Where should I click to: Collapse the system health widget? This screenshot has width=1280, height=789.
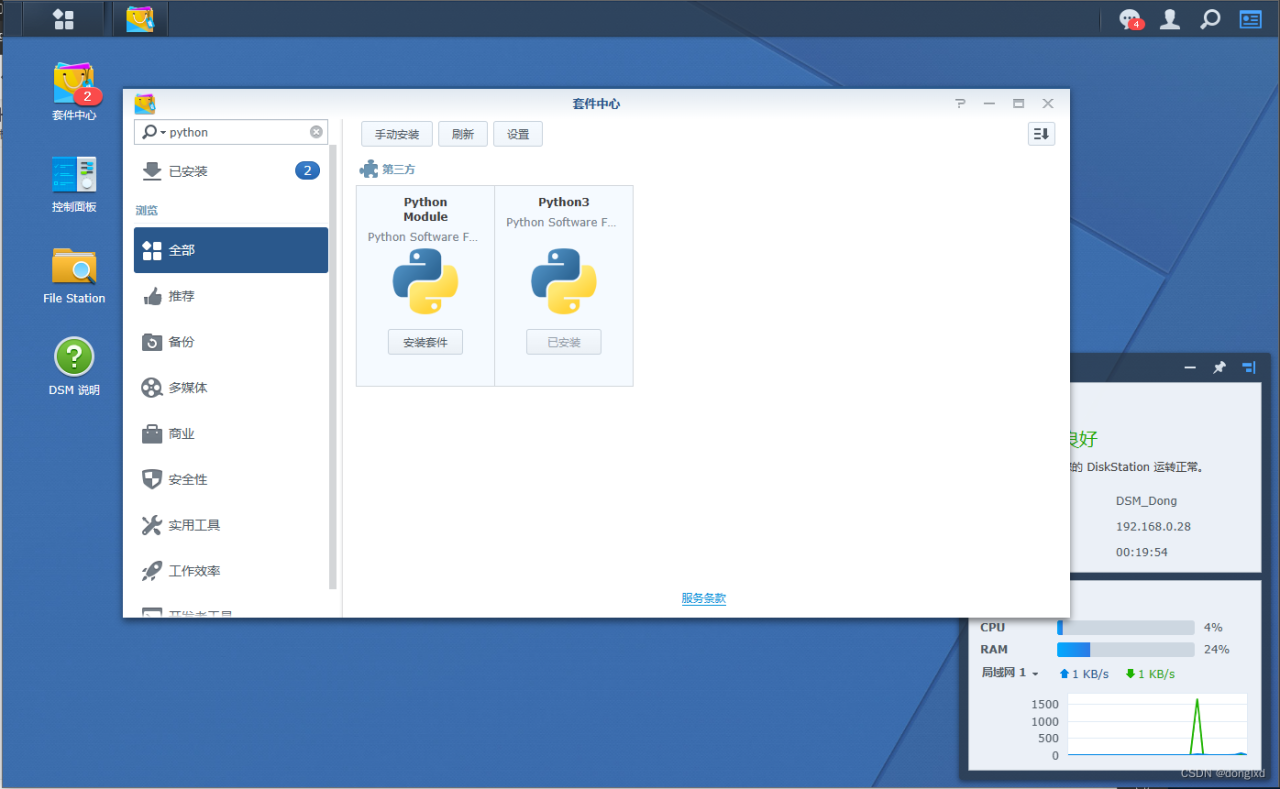point(1190,368)
